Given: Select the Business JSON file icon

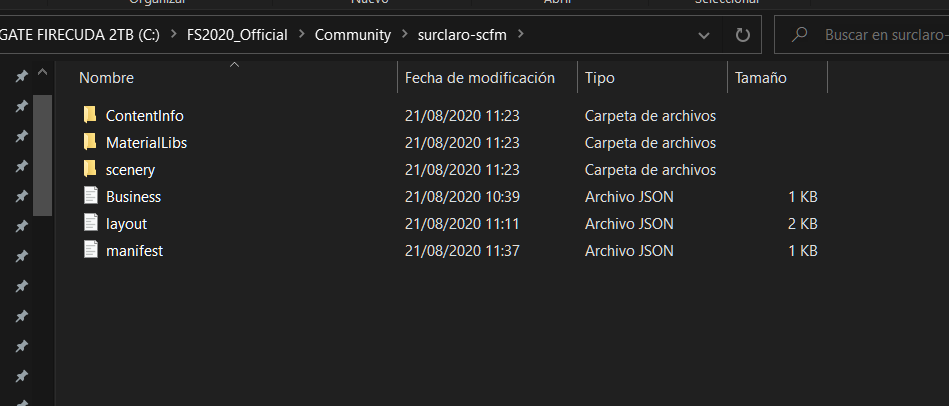Looking at the screenshot, I should [90, 196].
